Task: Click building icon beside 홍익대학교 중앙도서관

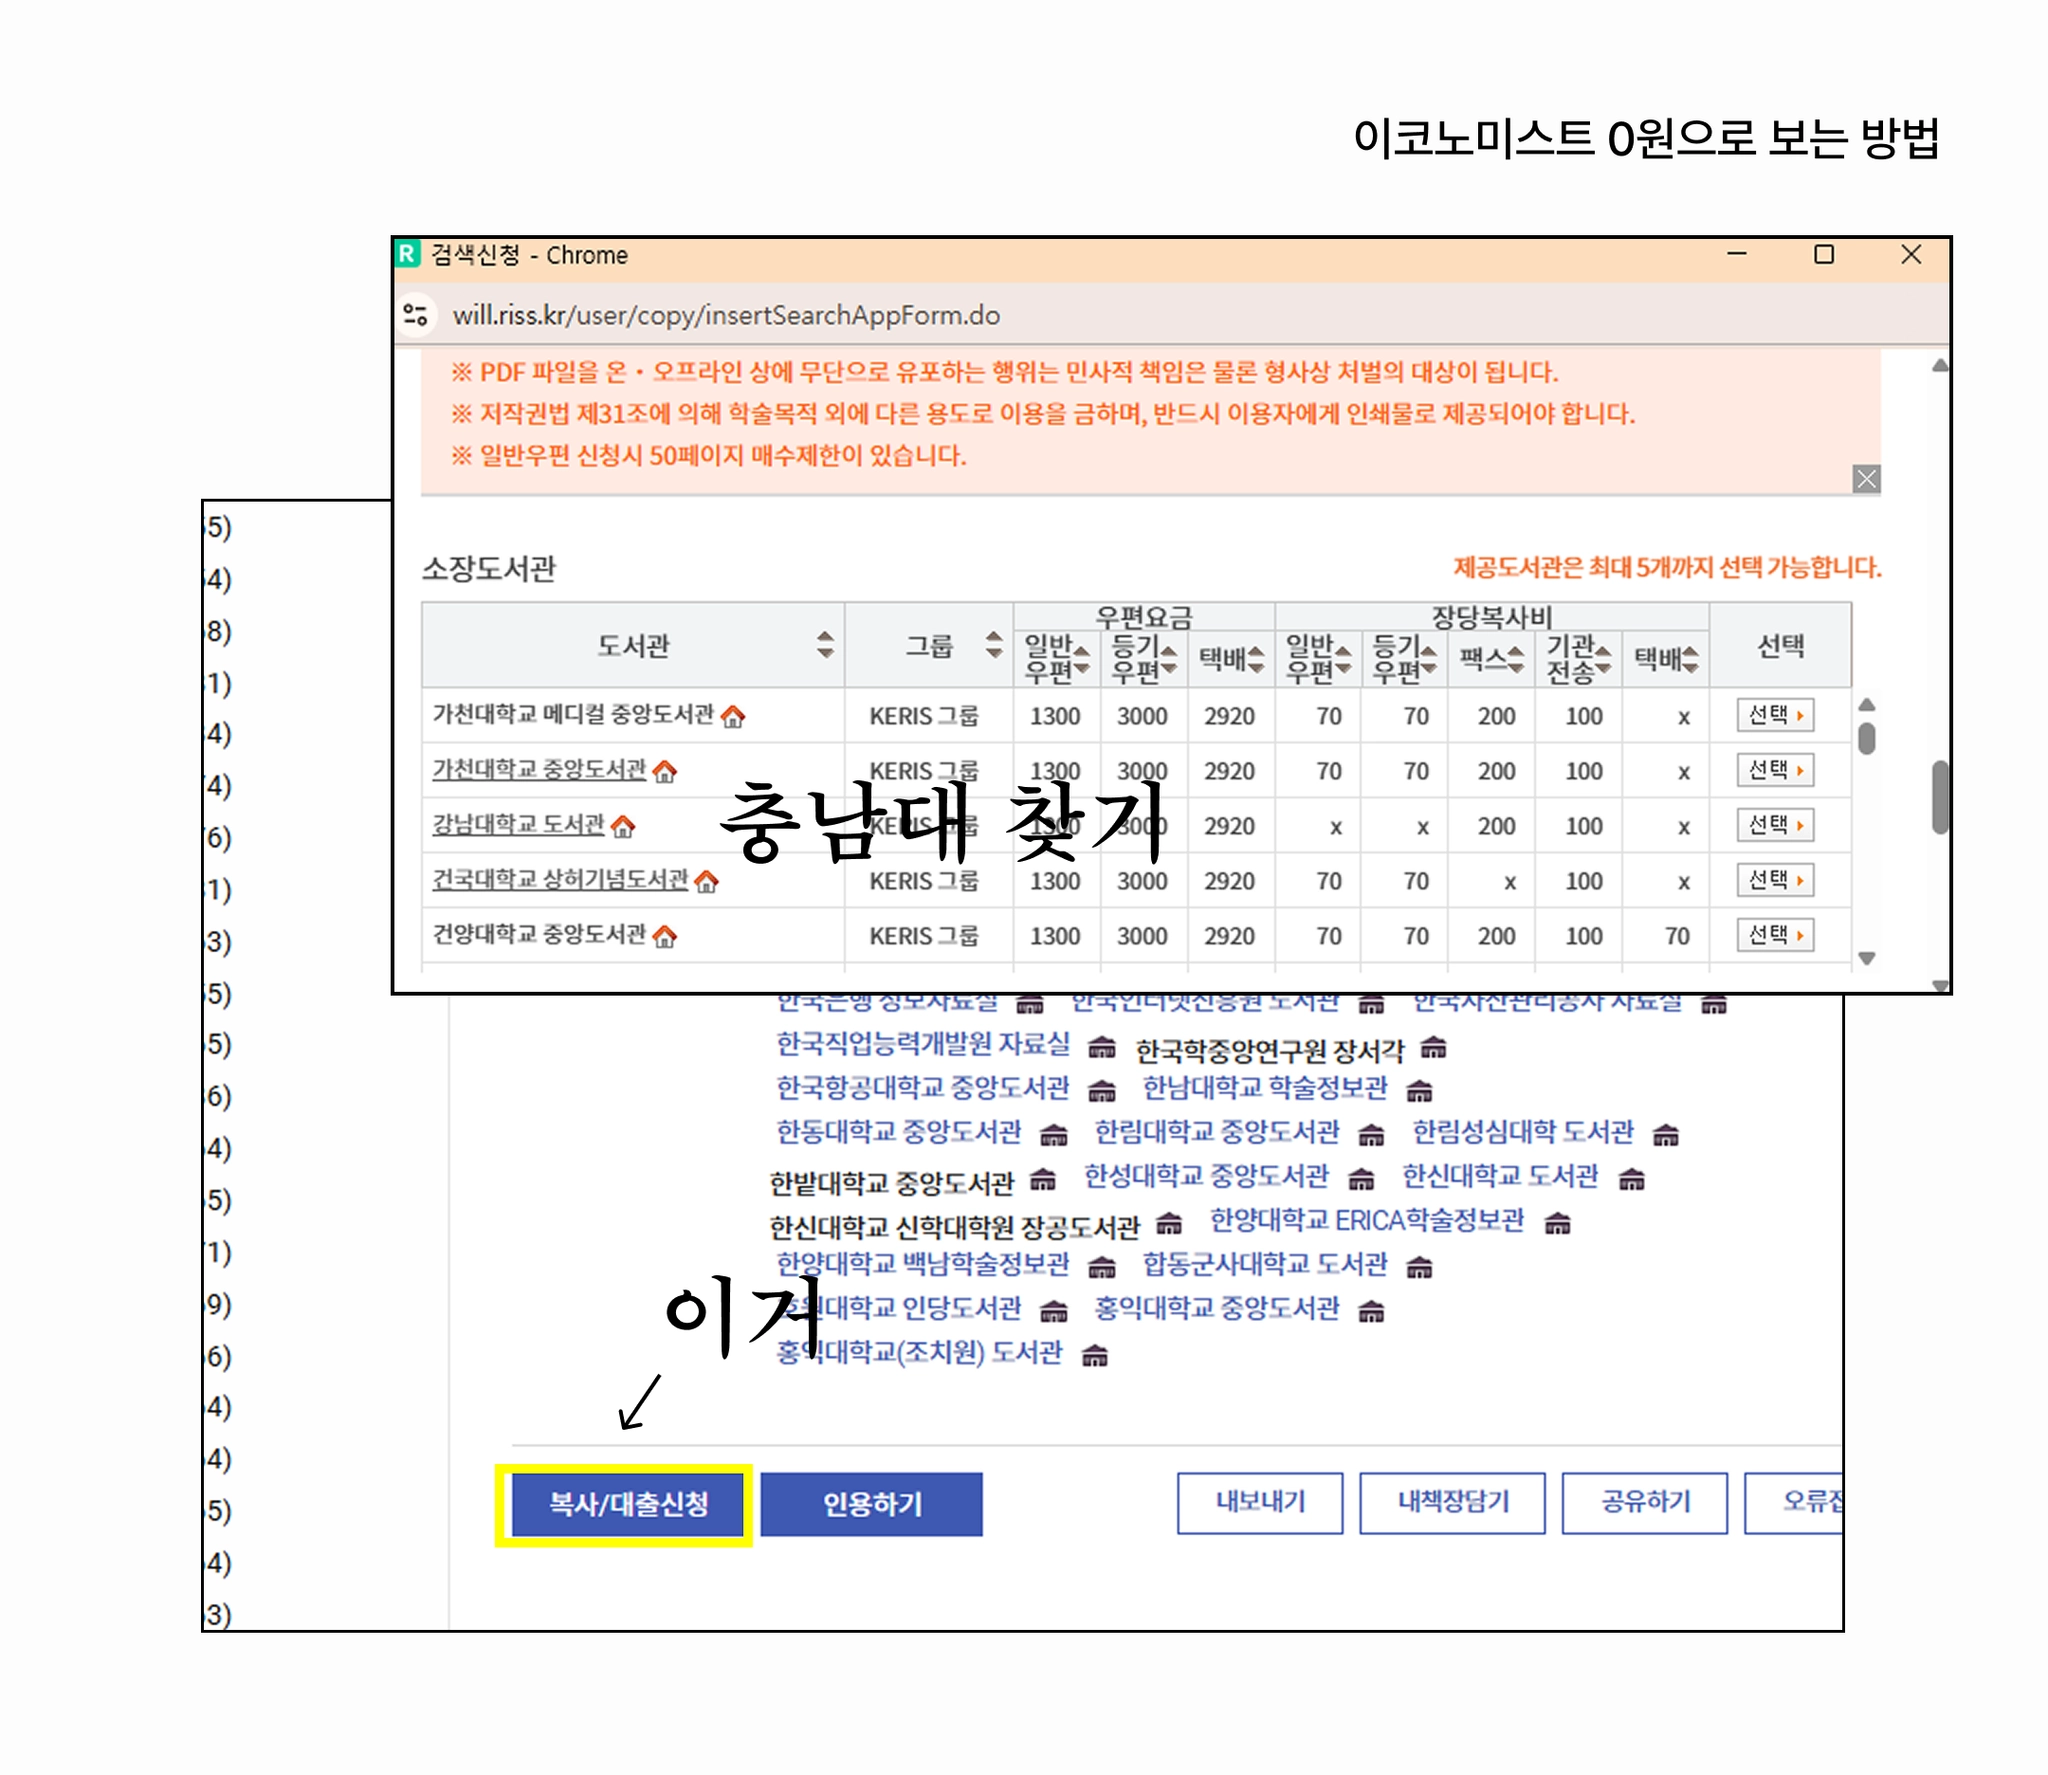Action: [1371, 1309]
